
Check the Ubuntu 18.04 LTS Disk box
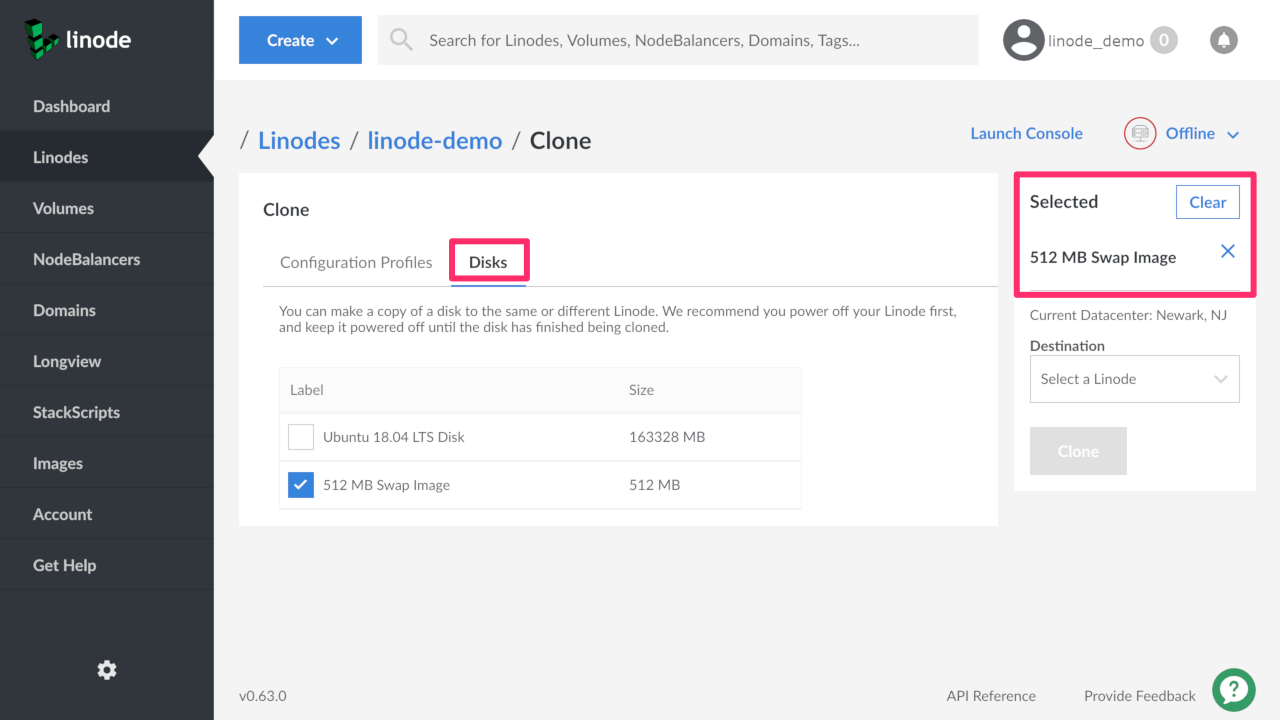pyautogui.click(x=301, y=437)
